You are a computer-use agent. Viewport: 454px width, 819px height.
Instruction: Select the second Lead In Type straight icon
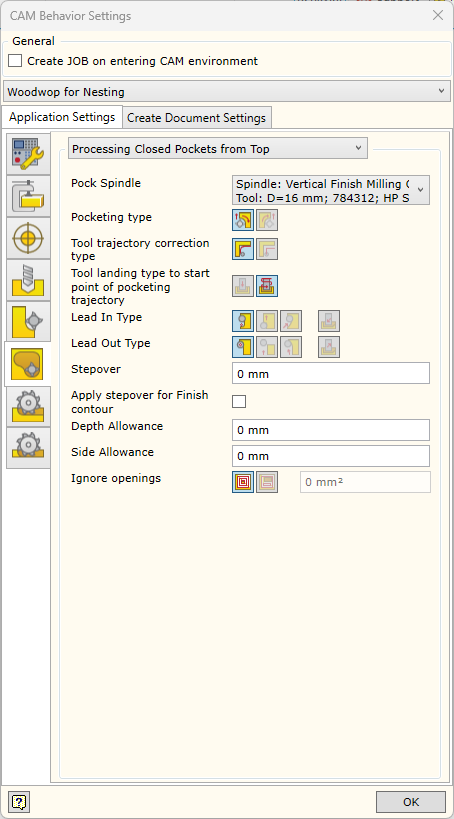267,321
